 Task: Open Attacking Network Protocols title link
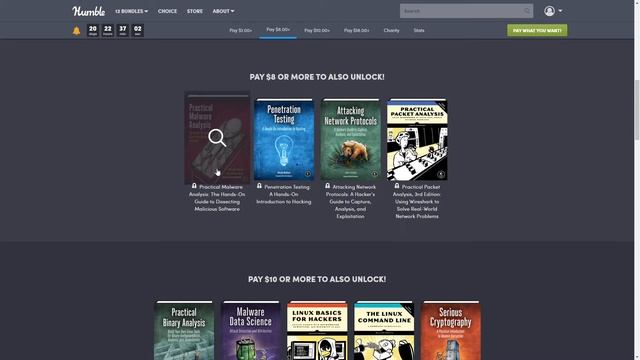pyautogui.click(x=351, y=202)
